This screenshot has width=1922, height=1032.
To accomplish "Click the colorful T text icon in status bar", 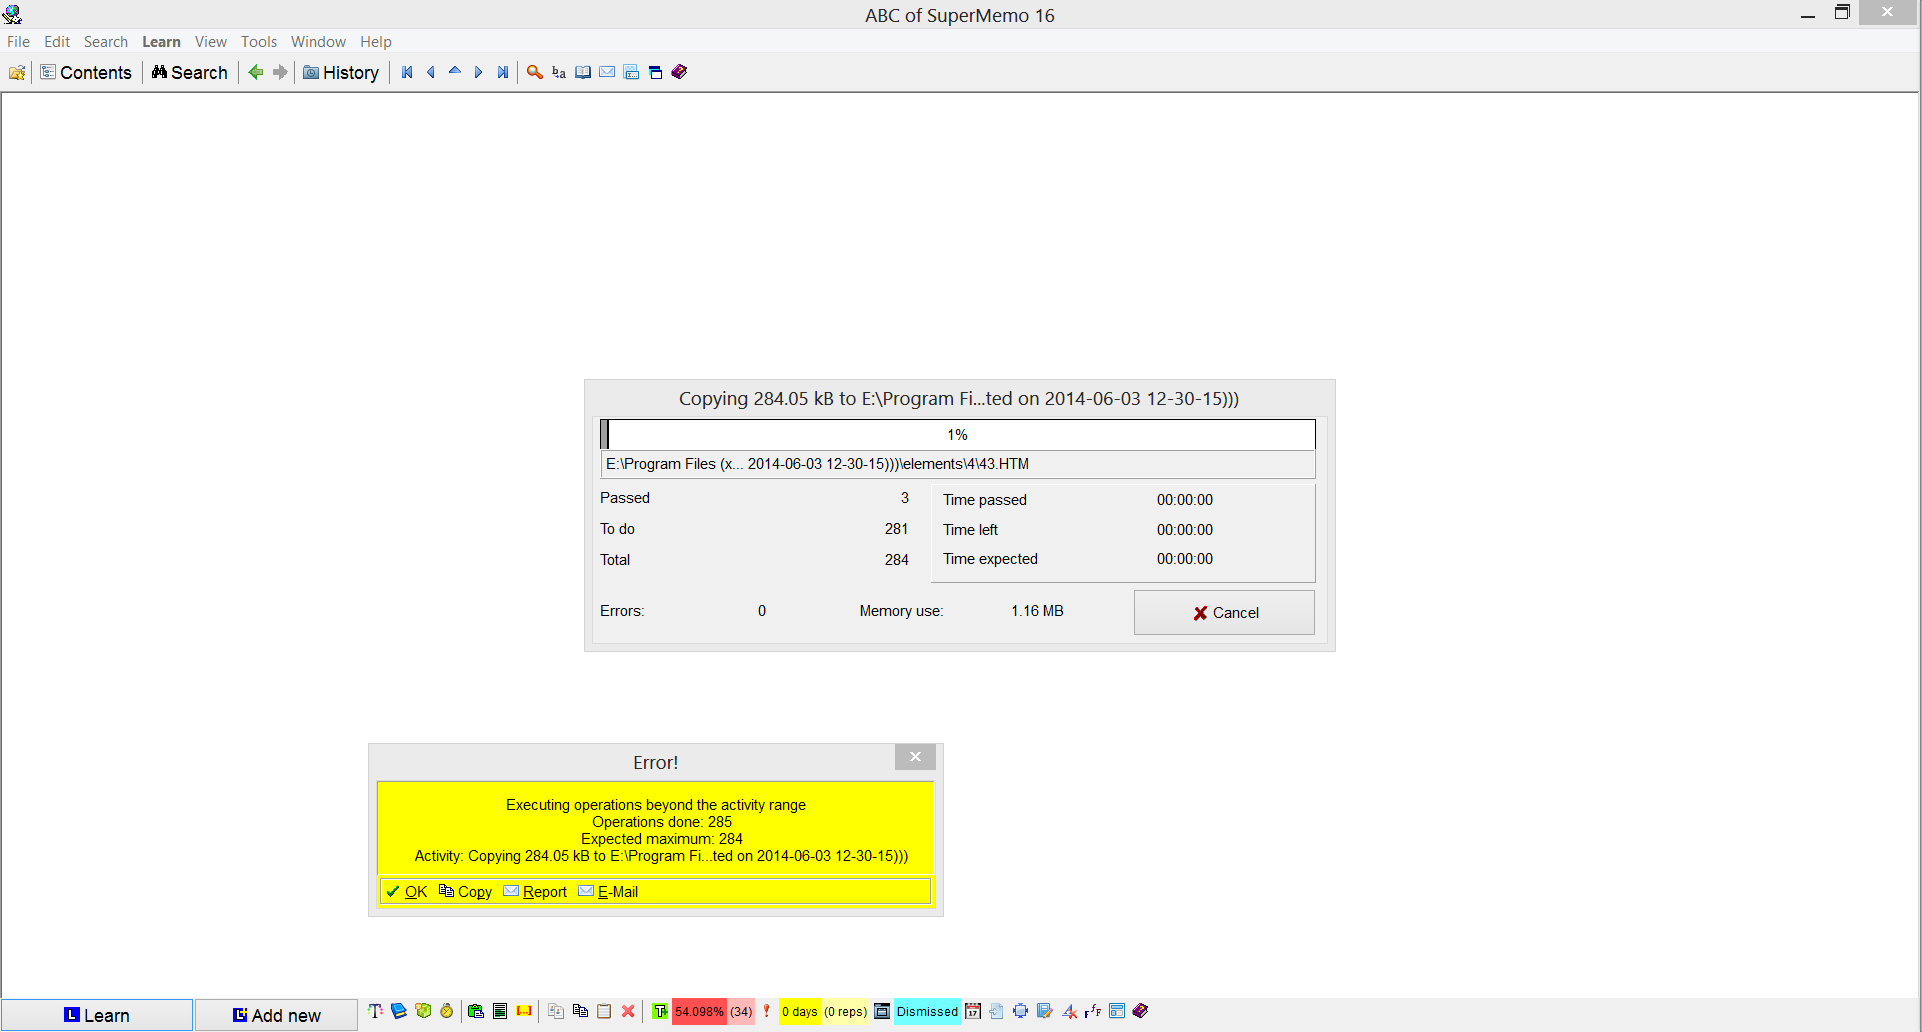I will 375,1011.
